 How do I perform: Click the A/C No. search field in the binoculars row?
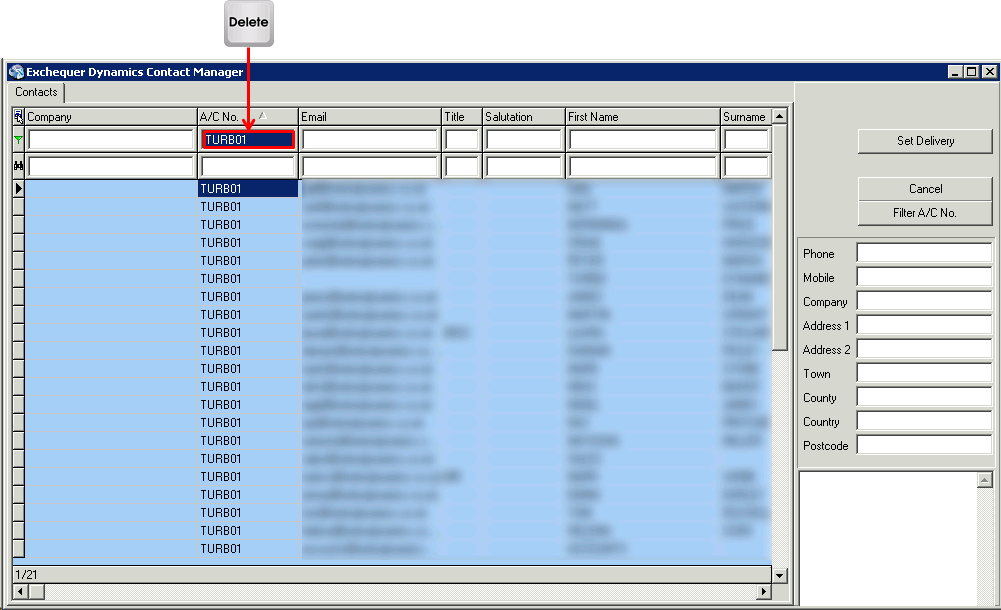click(x=248, y=167)
